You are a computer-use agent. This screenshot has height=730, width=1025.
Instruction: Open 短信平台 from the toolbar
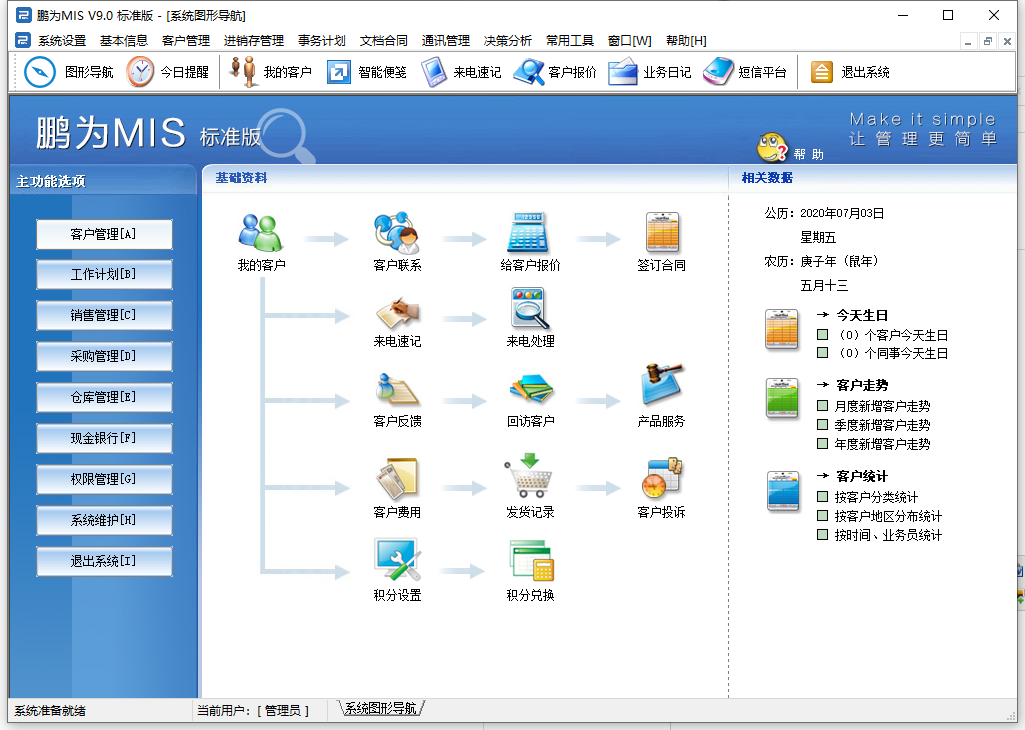(745, 72)
